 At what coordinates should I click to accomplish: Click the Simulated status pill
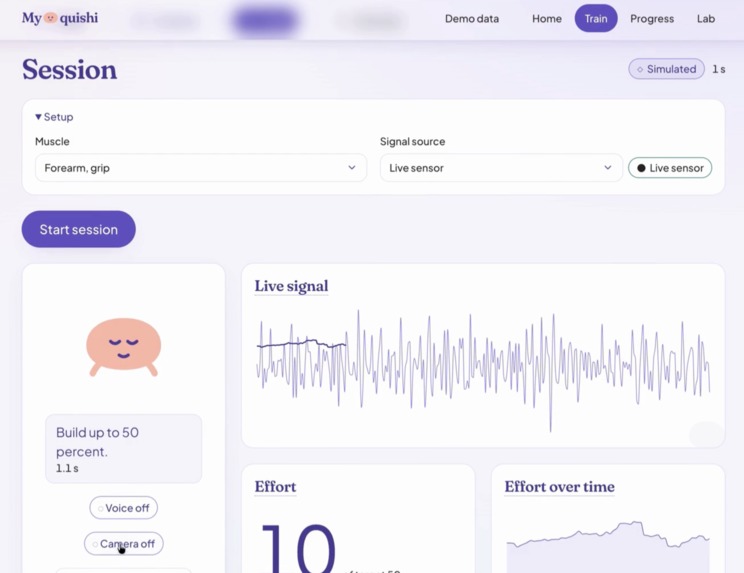tap(666, 69)
